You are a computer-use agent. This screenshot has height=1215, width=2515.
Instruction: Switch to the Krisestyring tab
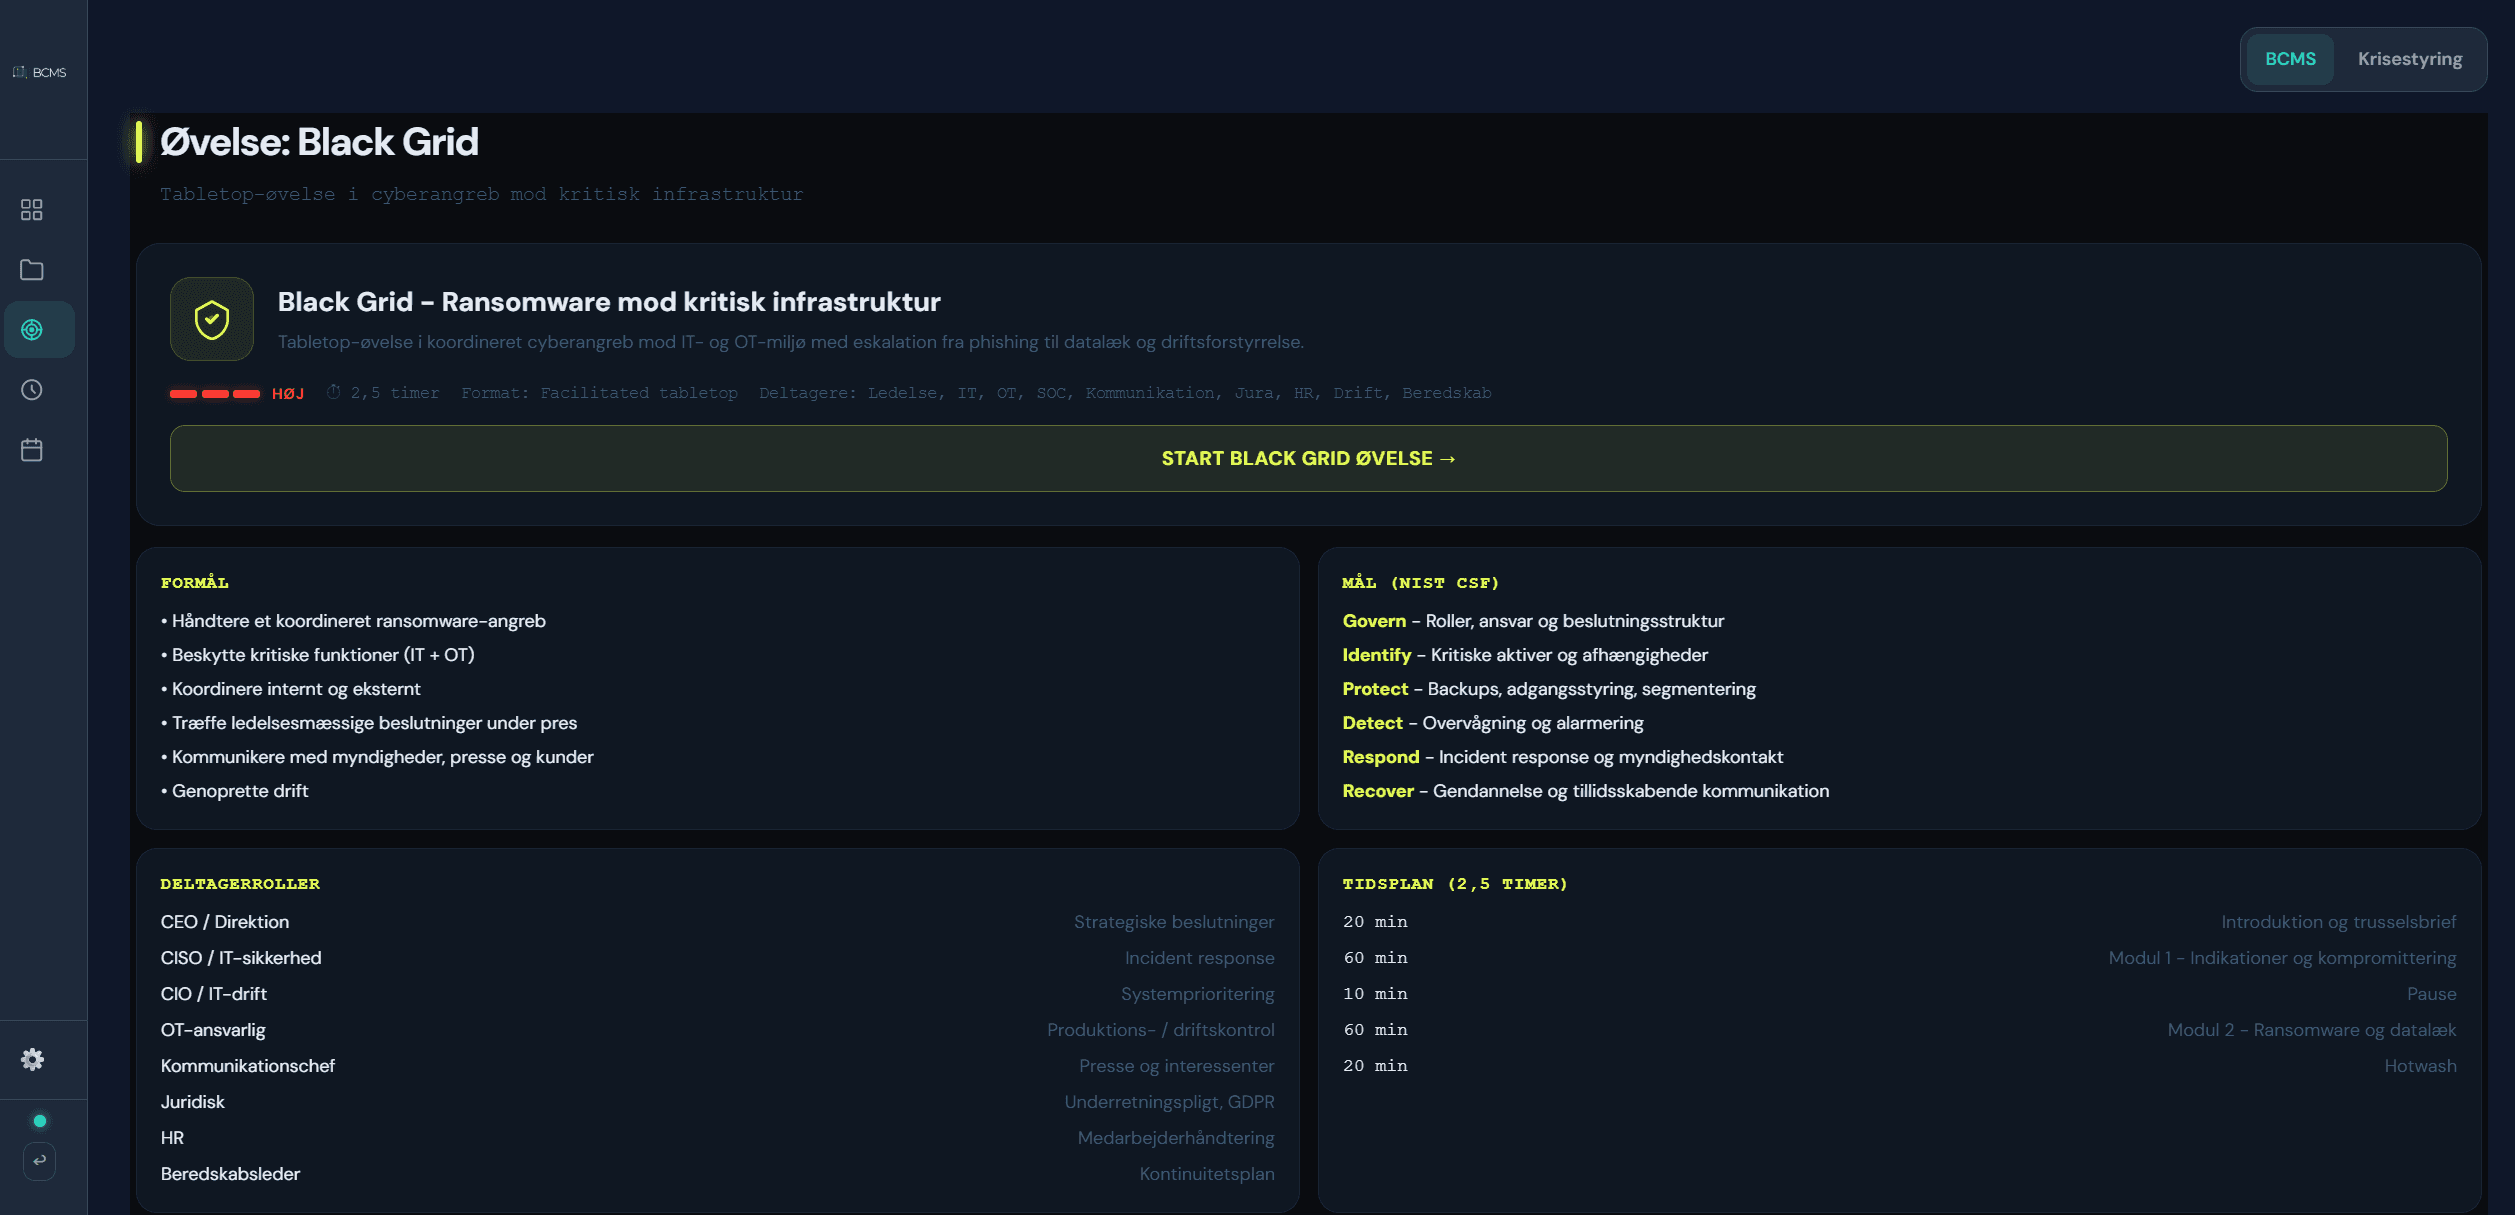[2409, 59]
